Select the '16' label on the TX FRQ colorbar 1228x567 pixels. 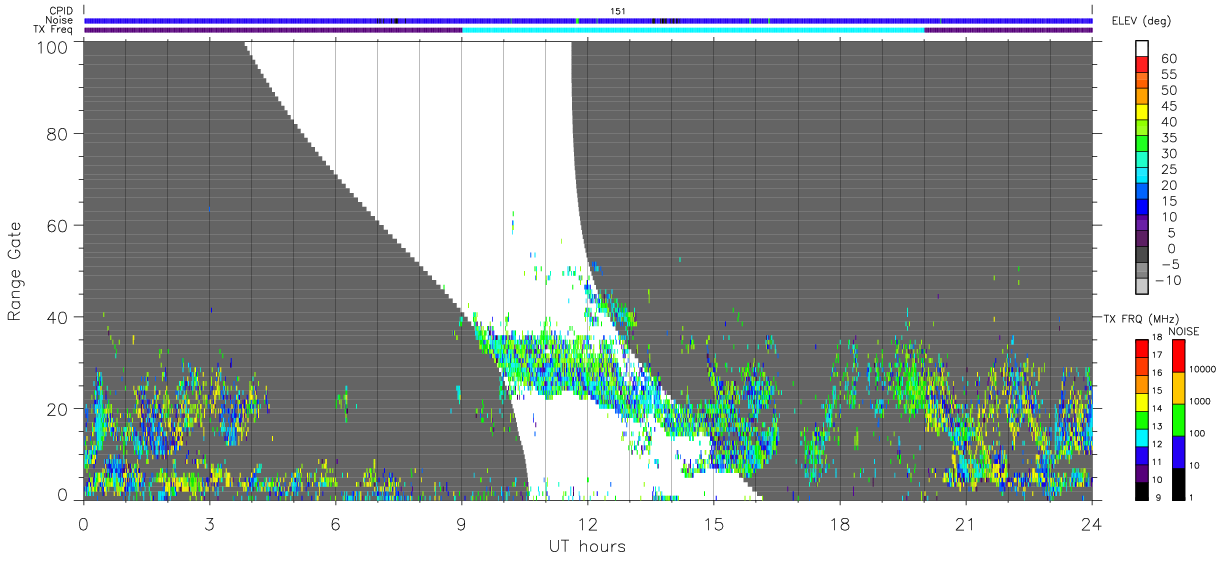coord(1158,373)
